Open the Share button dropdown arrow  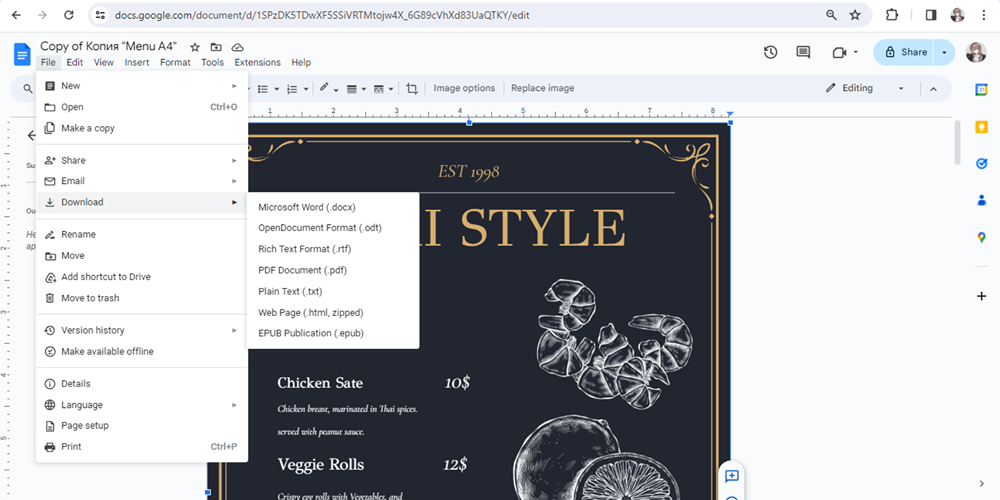(x=945, y=52)
